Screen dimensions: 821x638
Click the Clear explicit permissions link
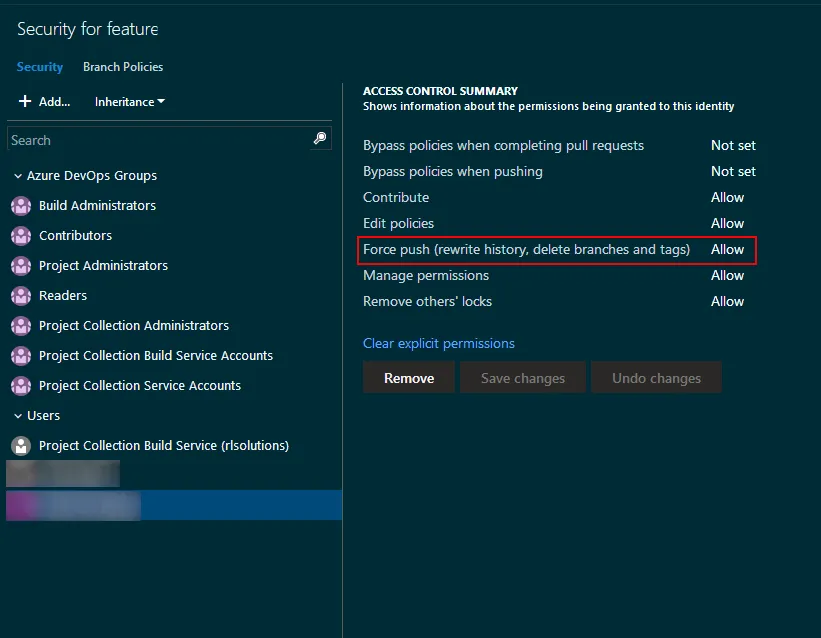[x=438, y=343]
